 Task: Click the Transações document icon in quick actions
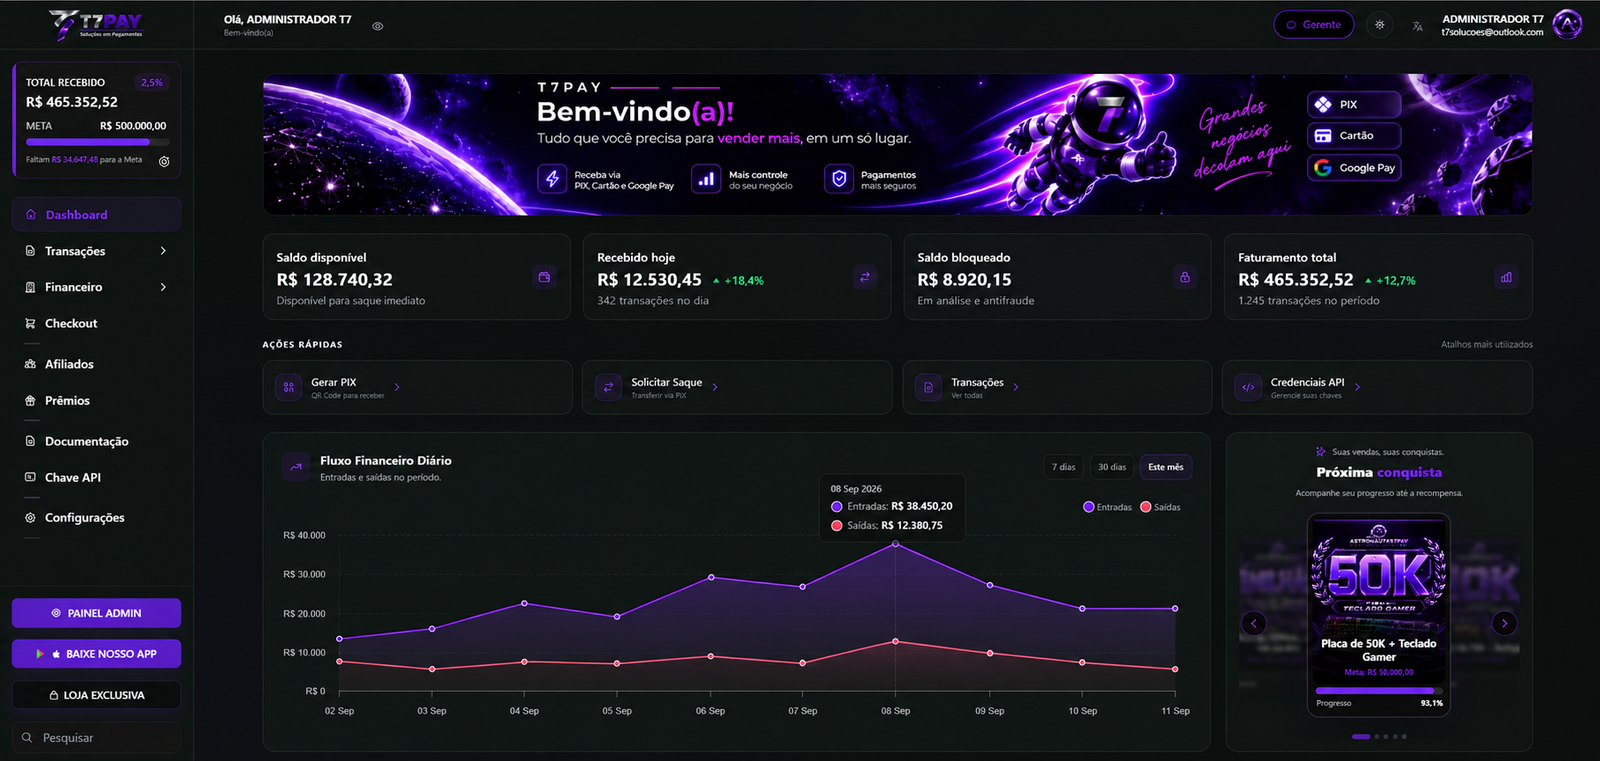(928, 387)
